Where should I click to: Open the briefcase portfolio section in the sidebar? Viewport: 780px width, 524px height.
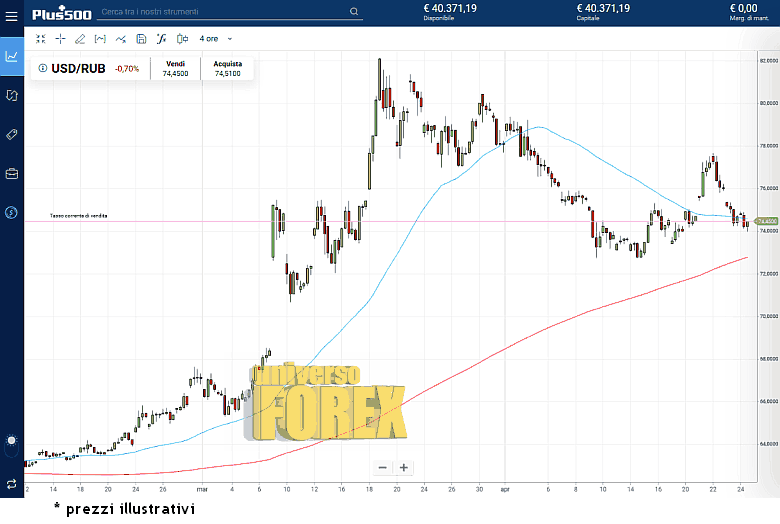coord(12,173)
